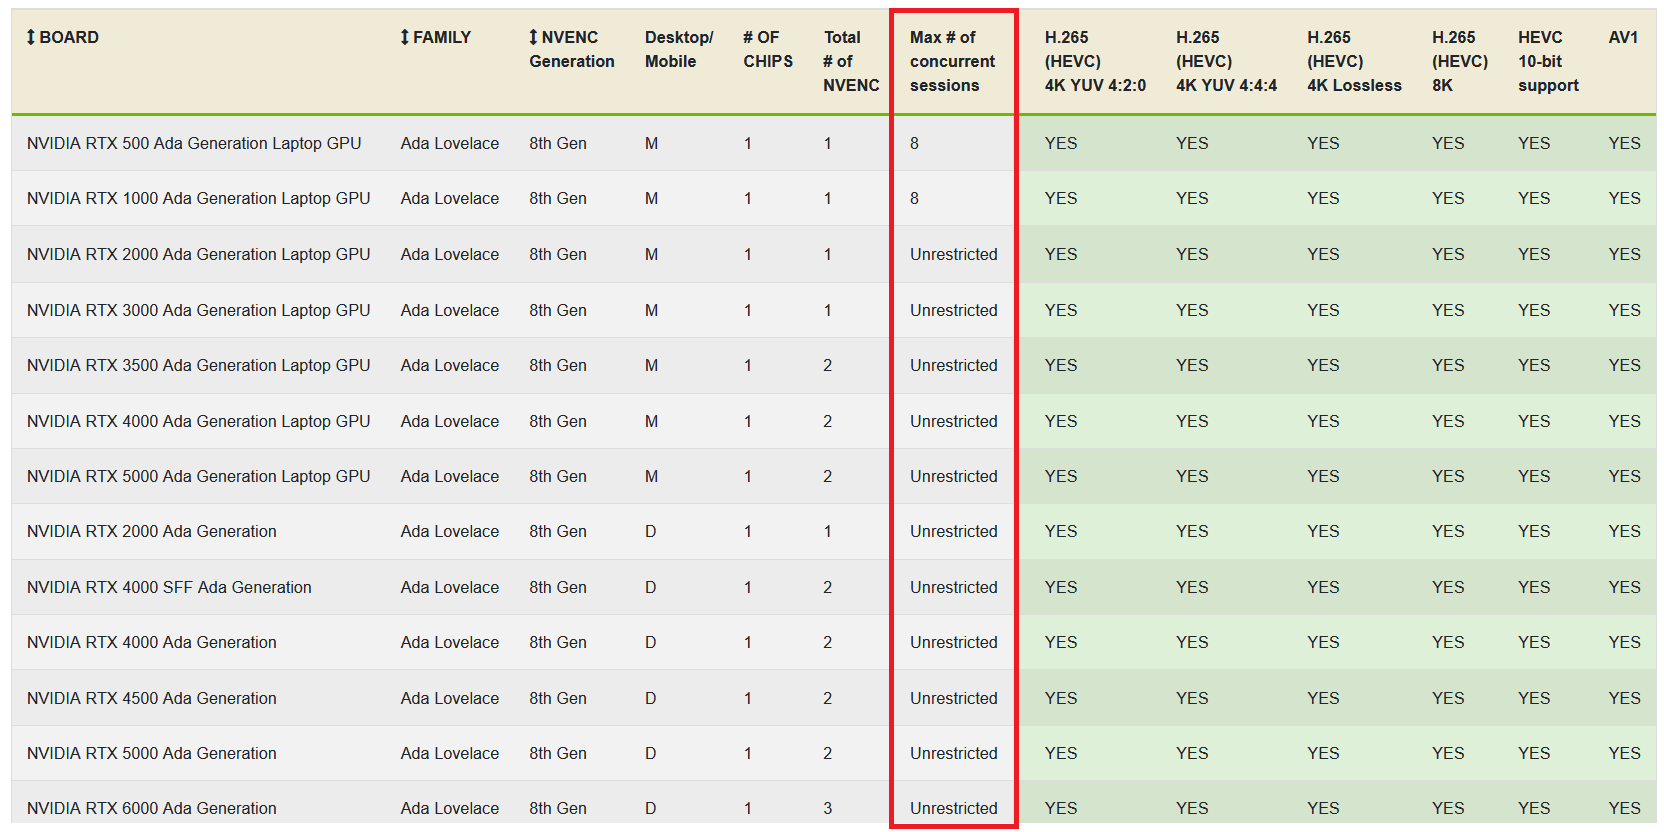
Task: Click the # OF CHIPS column header
Action: point(768,49)
